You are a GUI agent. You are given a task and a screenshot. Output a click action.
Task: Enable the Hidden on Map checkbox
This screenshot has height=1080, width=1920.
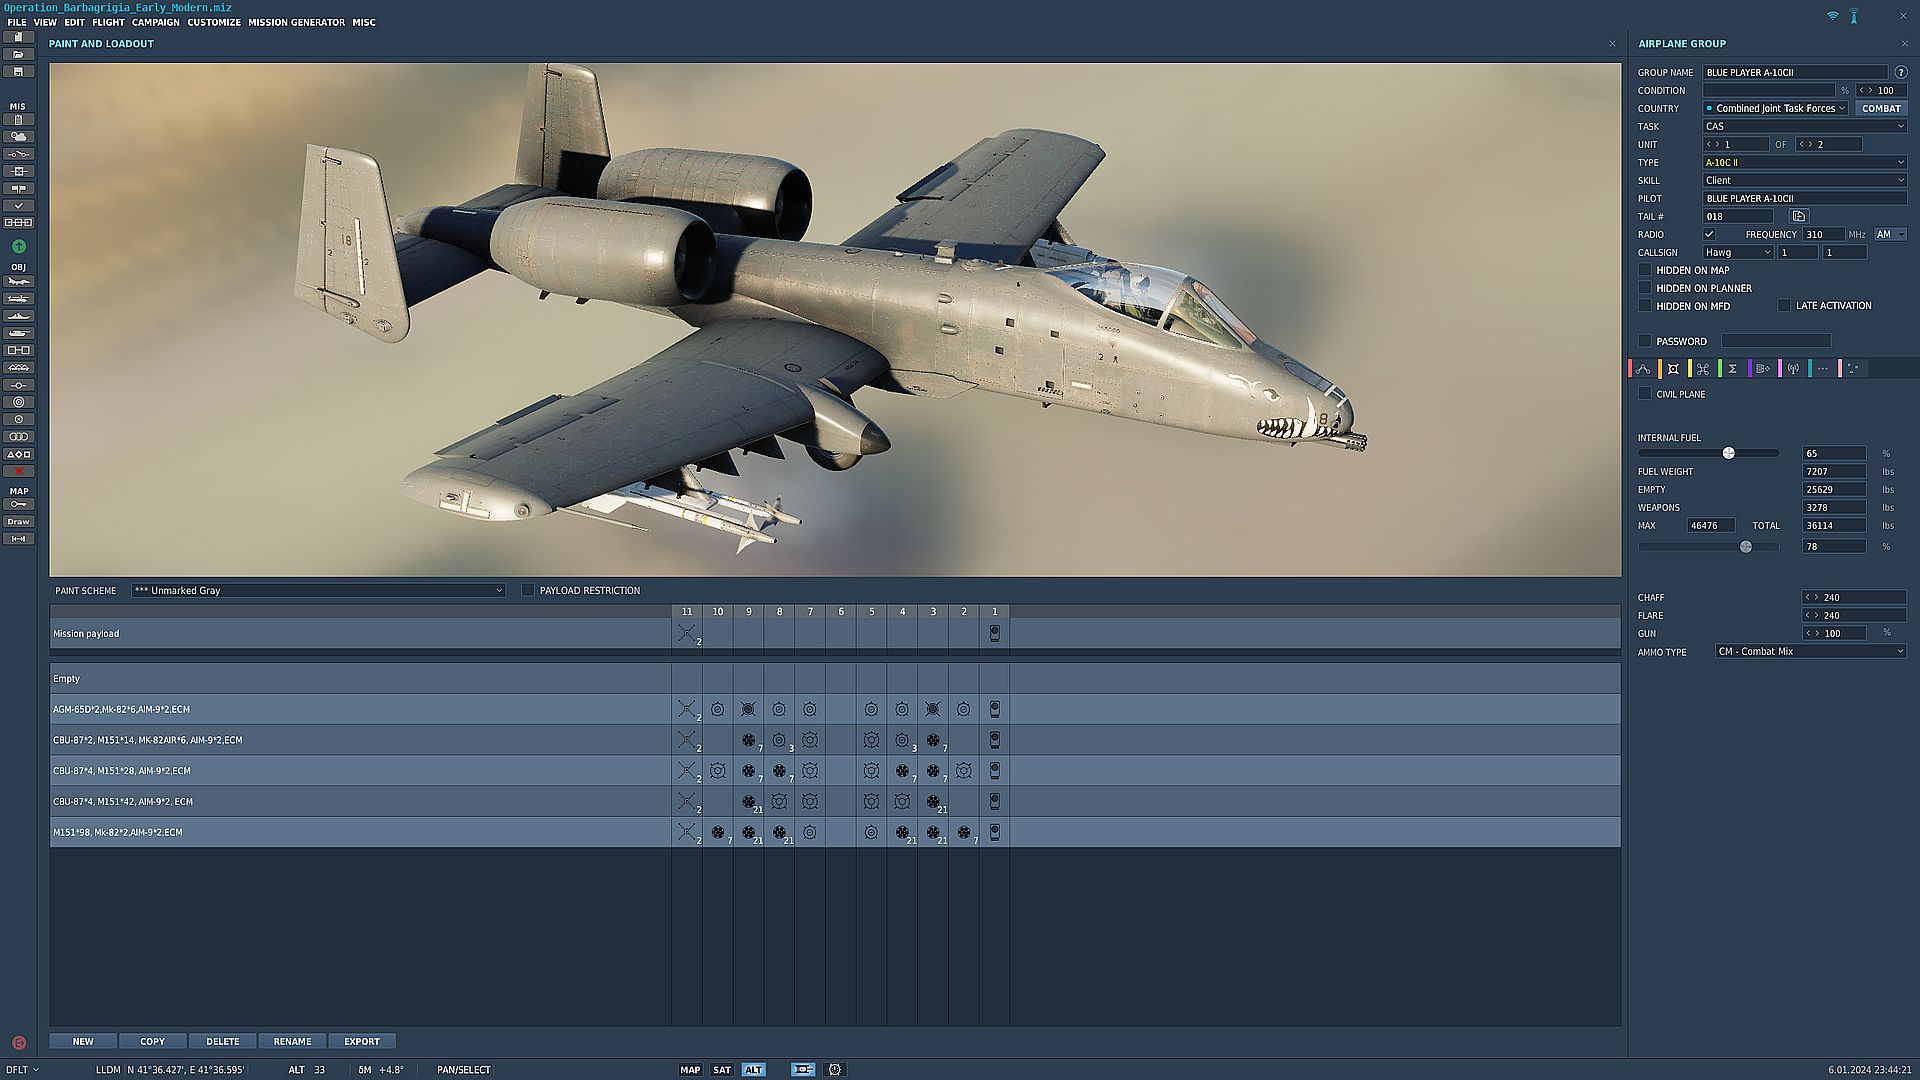click(1645, 270)
